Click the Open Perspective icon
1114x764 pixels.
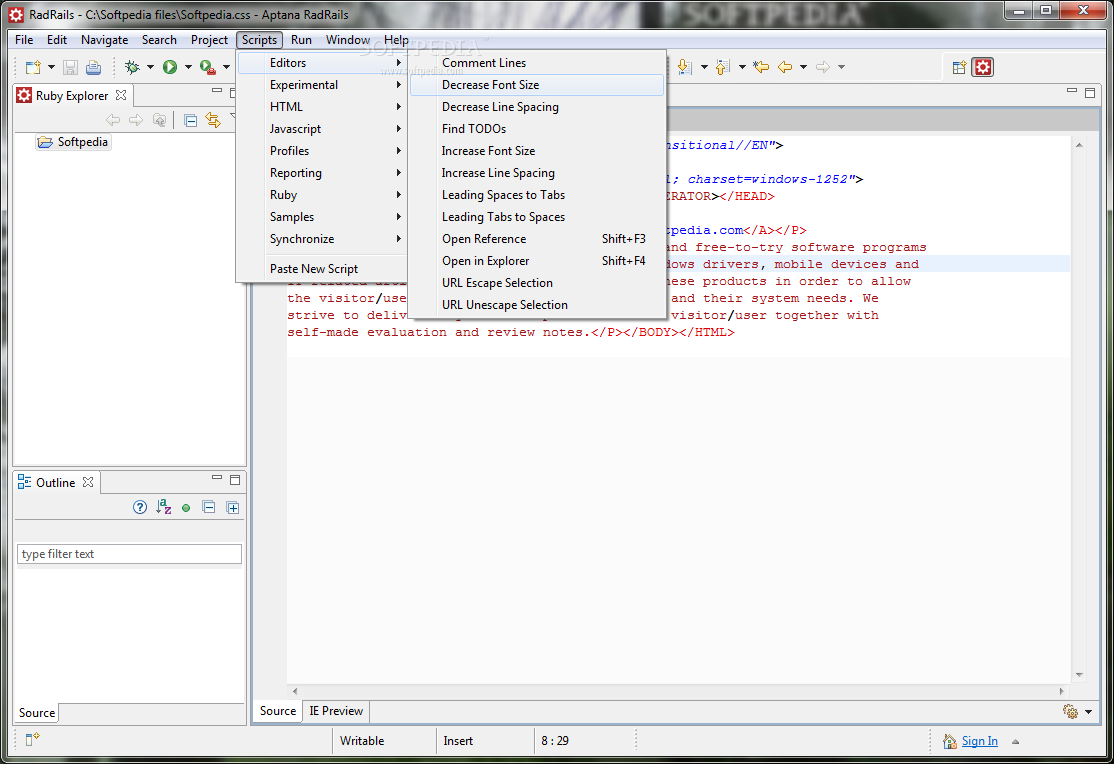[x=960, y=68]
